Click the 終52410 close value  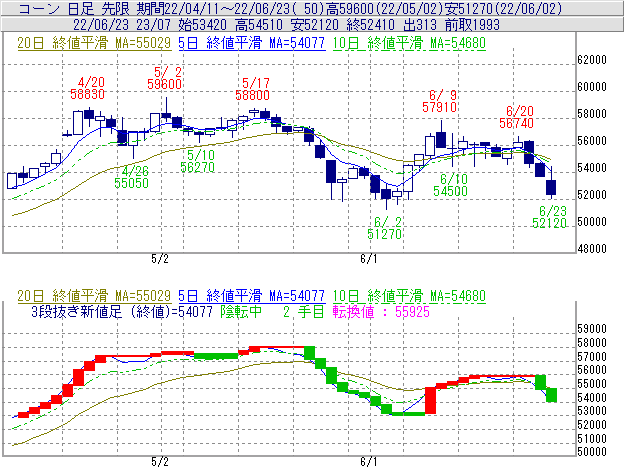coord(371,25)
